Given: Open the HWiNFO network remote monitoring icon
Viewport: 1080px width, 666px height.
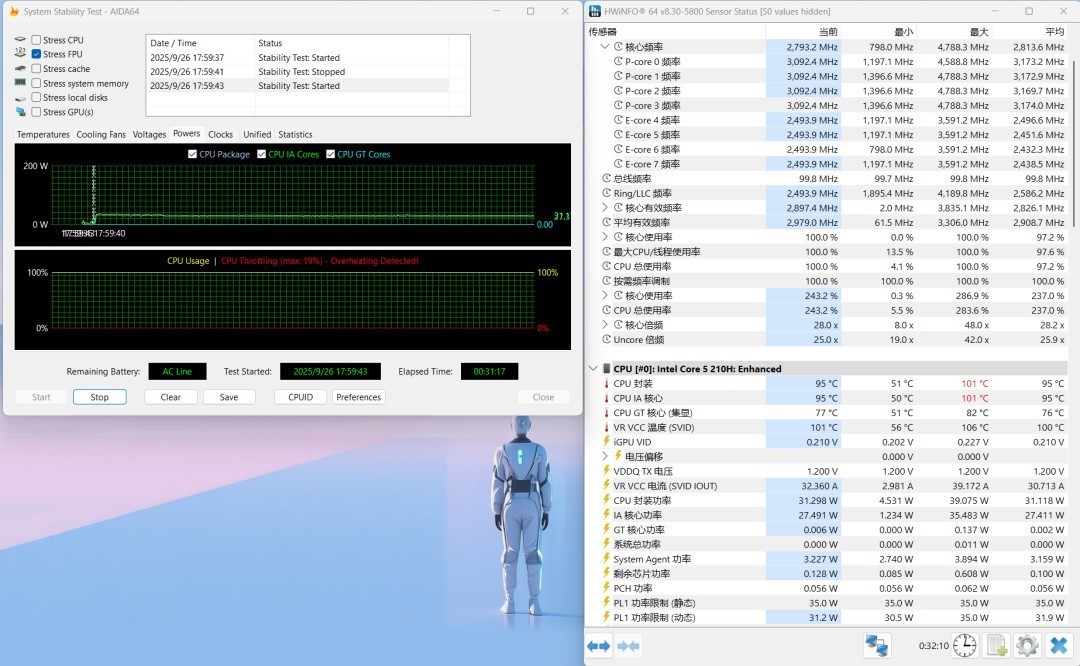Looking at the screenshot, I should coord(877,646).
